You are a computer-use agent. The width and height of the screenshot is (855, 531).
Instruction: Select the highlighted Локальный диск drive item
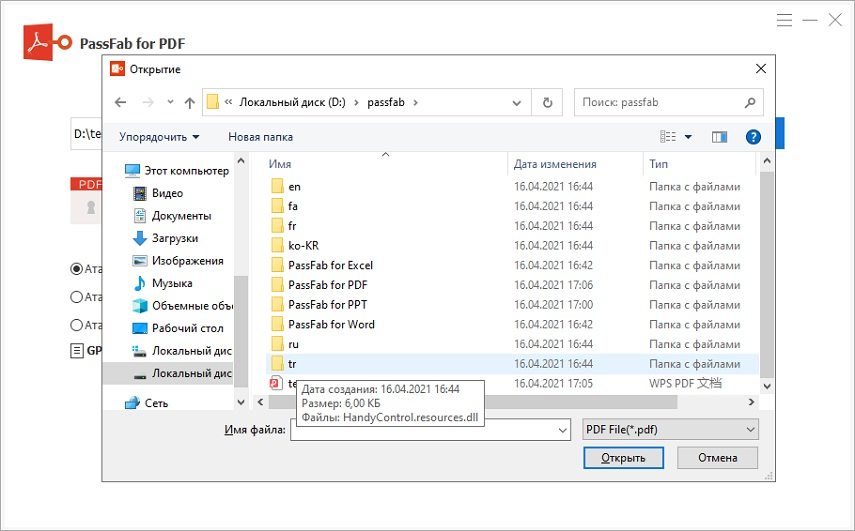pyautogui.click(x=168, y=373)
